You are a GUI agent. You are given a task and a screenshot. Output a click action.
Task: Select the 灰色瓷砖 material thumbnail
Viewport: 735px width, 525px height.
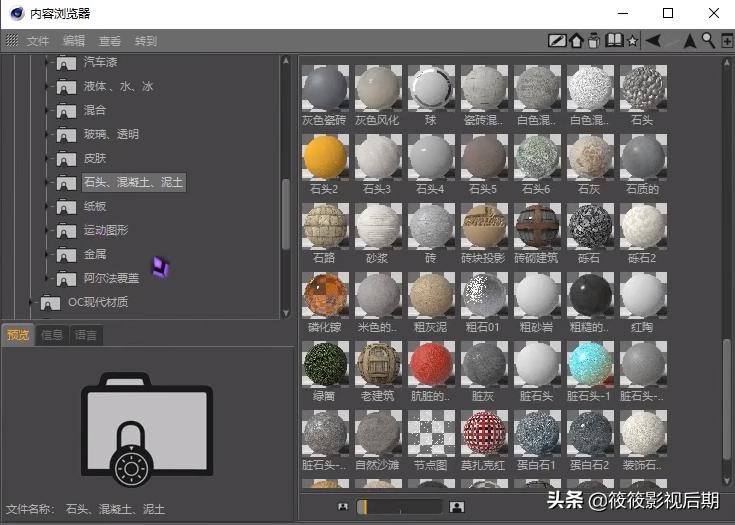pyautogui.click(x=325, y=88)
